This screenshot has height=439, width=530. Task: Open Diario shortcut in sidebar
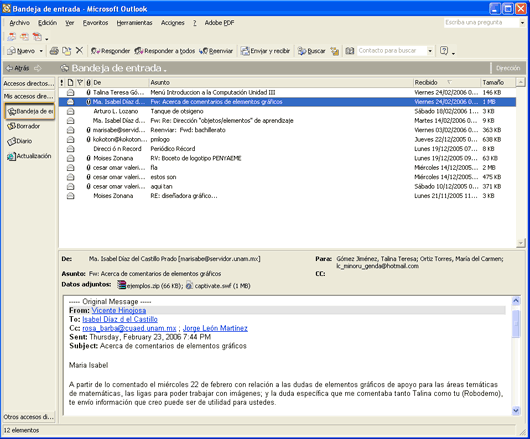click(20, 141)
